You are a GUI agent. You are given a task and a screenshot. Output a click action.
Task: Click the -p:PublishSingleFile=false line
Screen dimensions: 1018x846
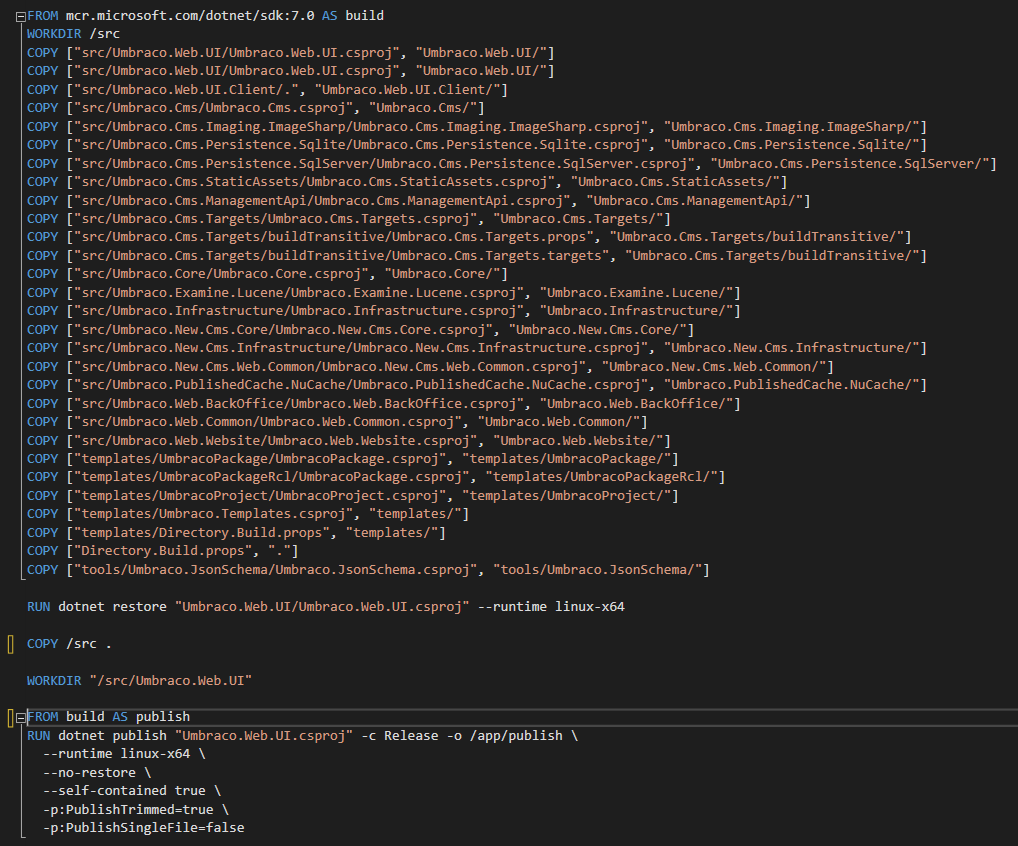[143, 828]
